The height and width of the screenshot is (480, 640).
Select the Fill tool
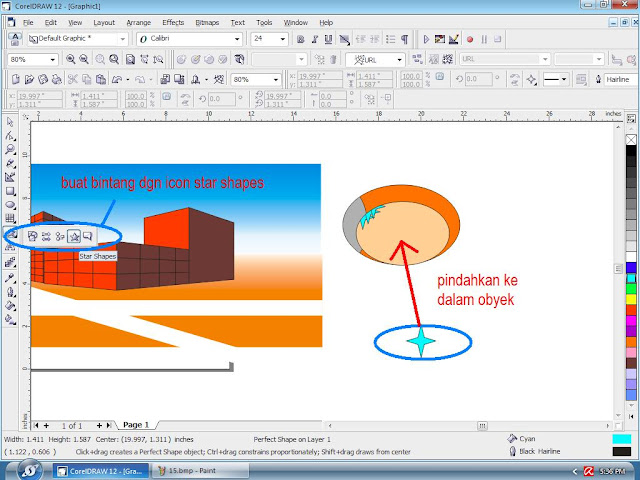tap(10, 306)
